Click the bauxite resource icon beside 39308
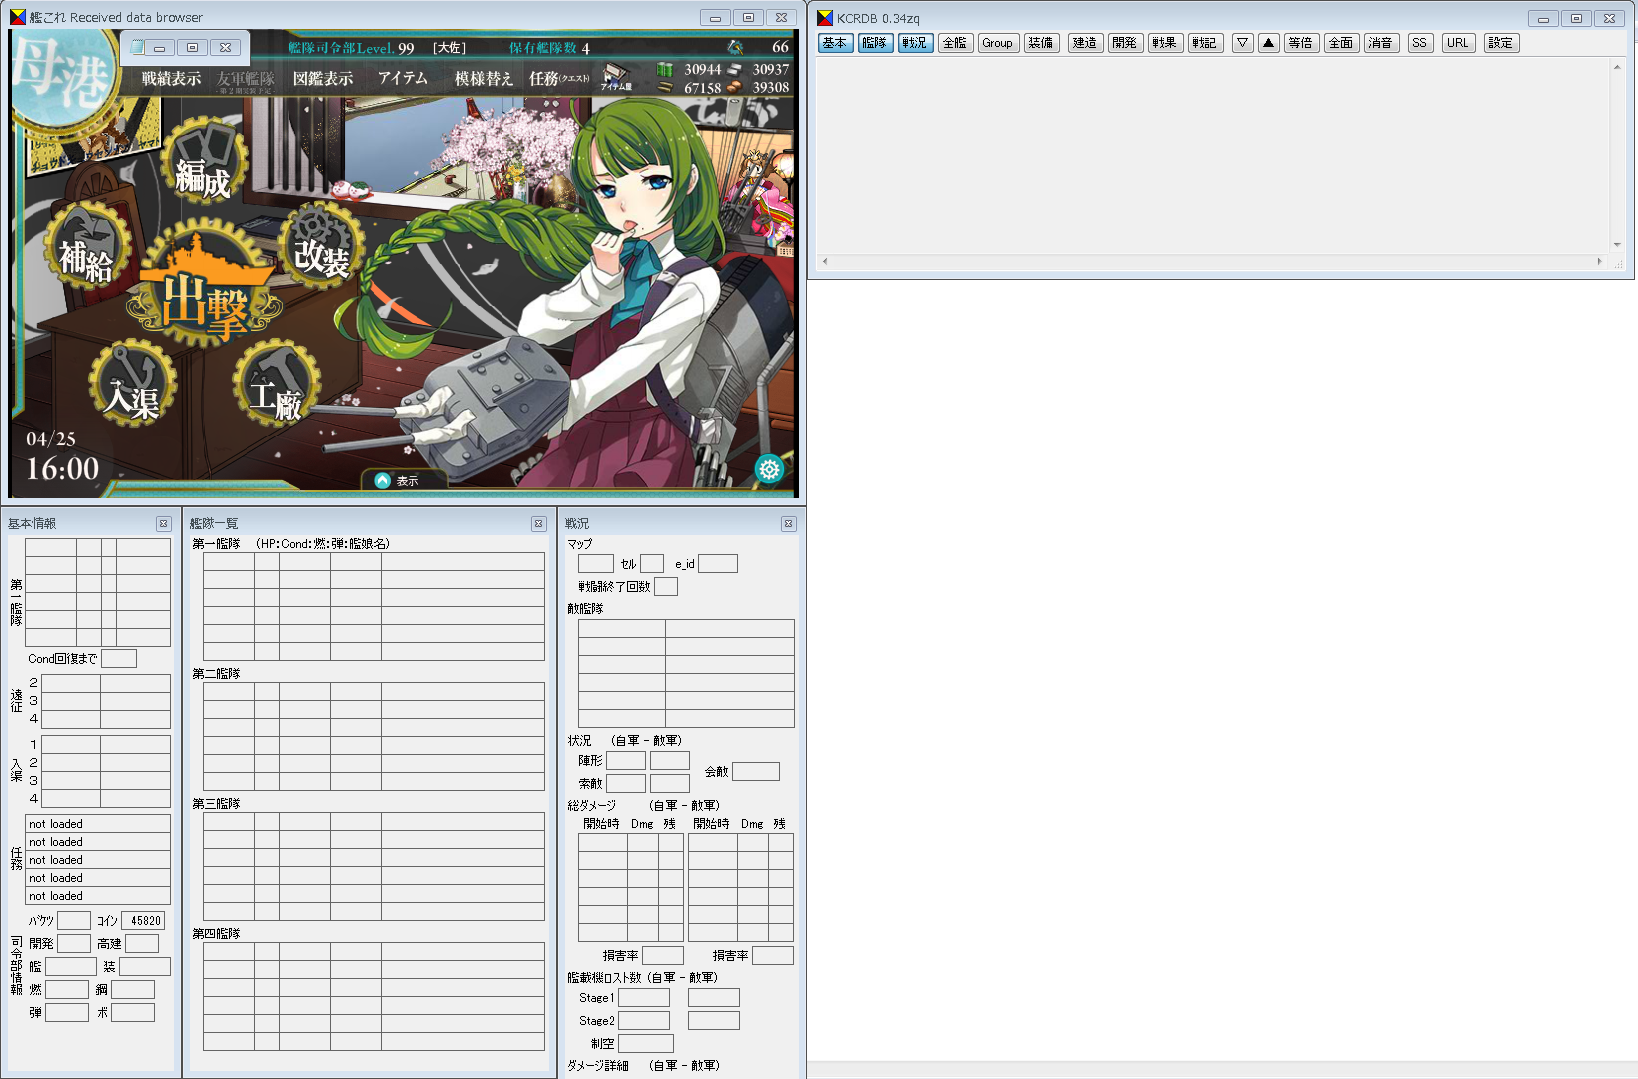Screen dimensions: 1638x1079 click(x=735, y=87)
